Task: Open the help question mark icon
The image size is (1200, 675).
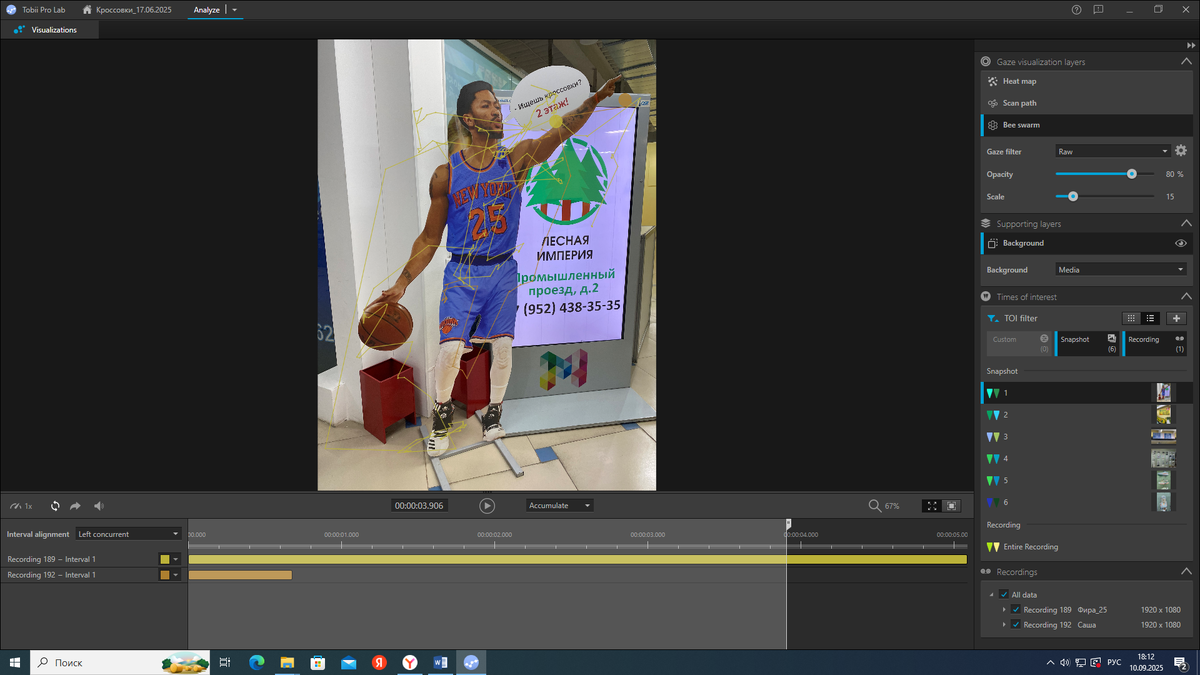Action: pos(1076,9)
